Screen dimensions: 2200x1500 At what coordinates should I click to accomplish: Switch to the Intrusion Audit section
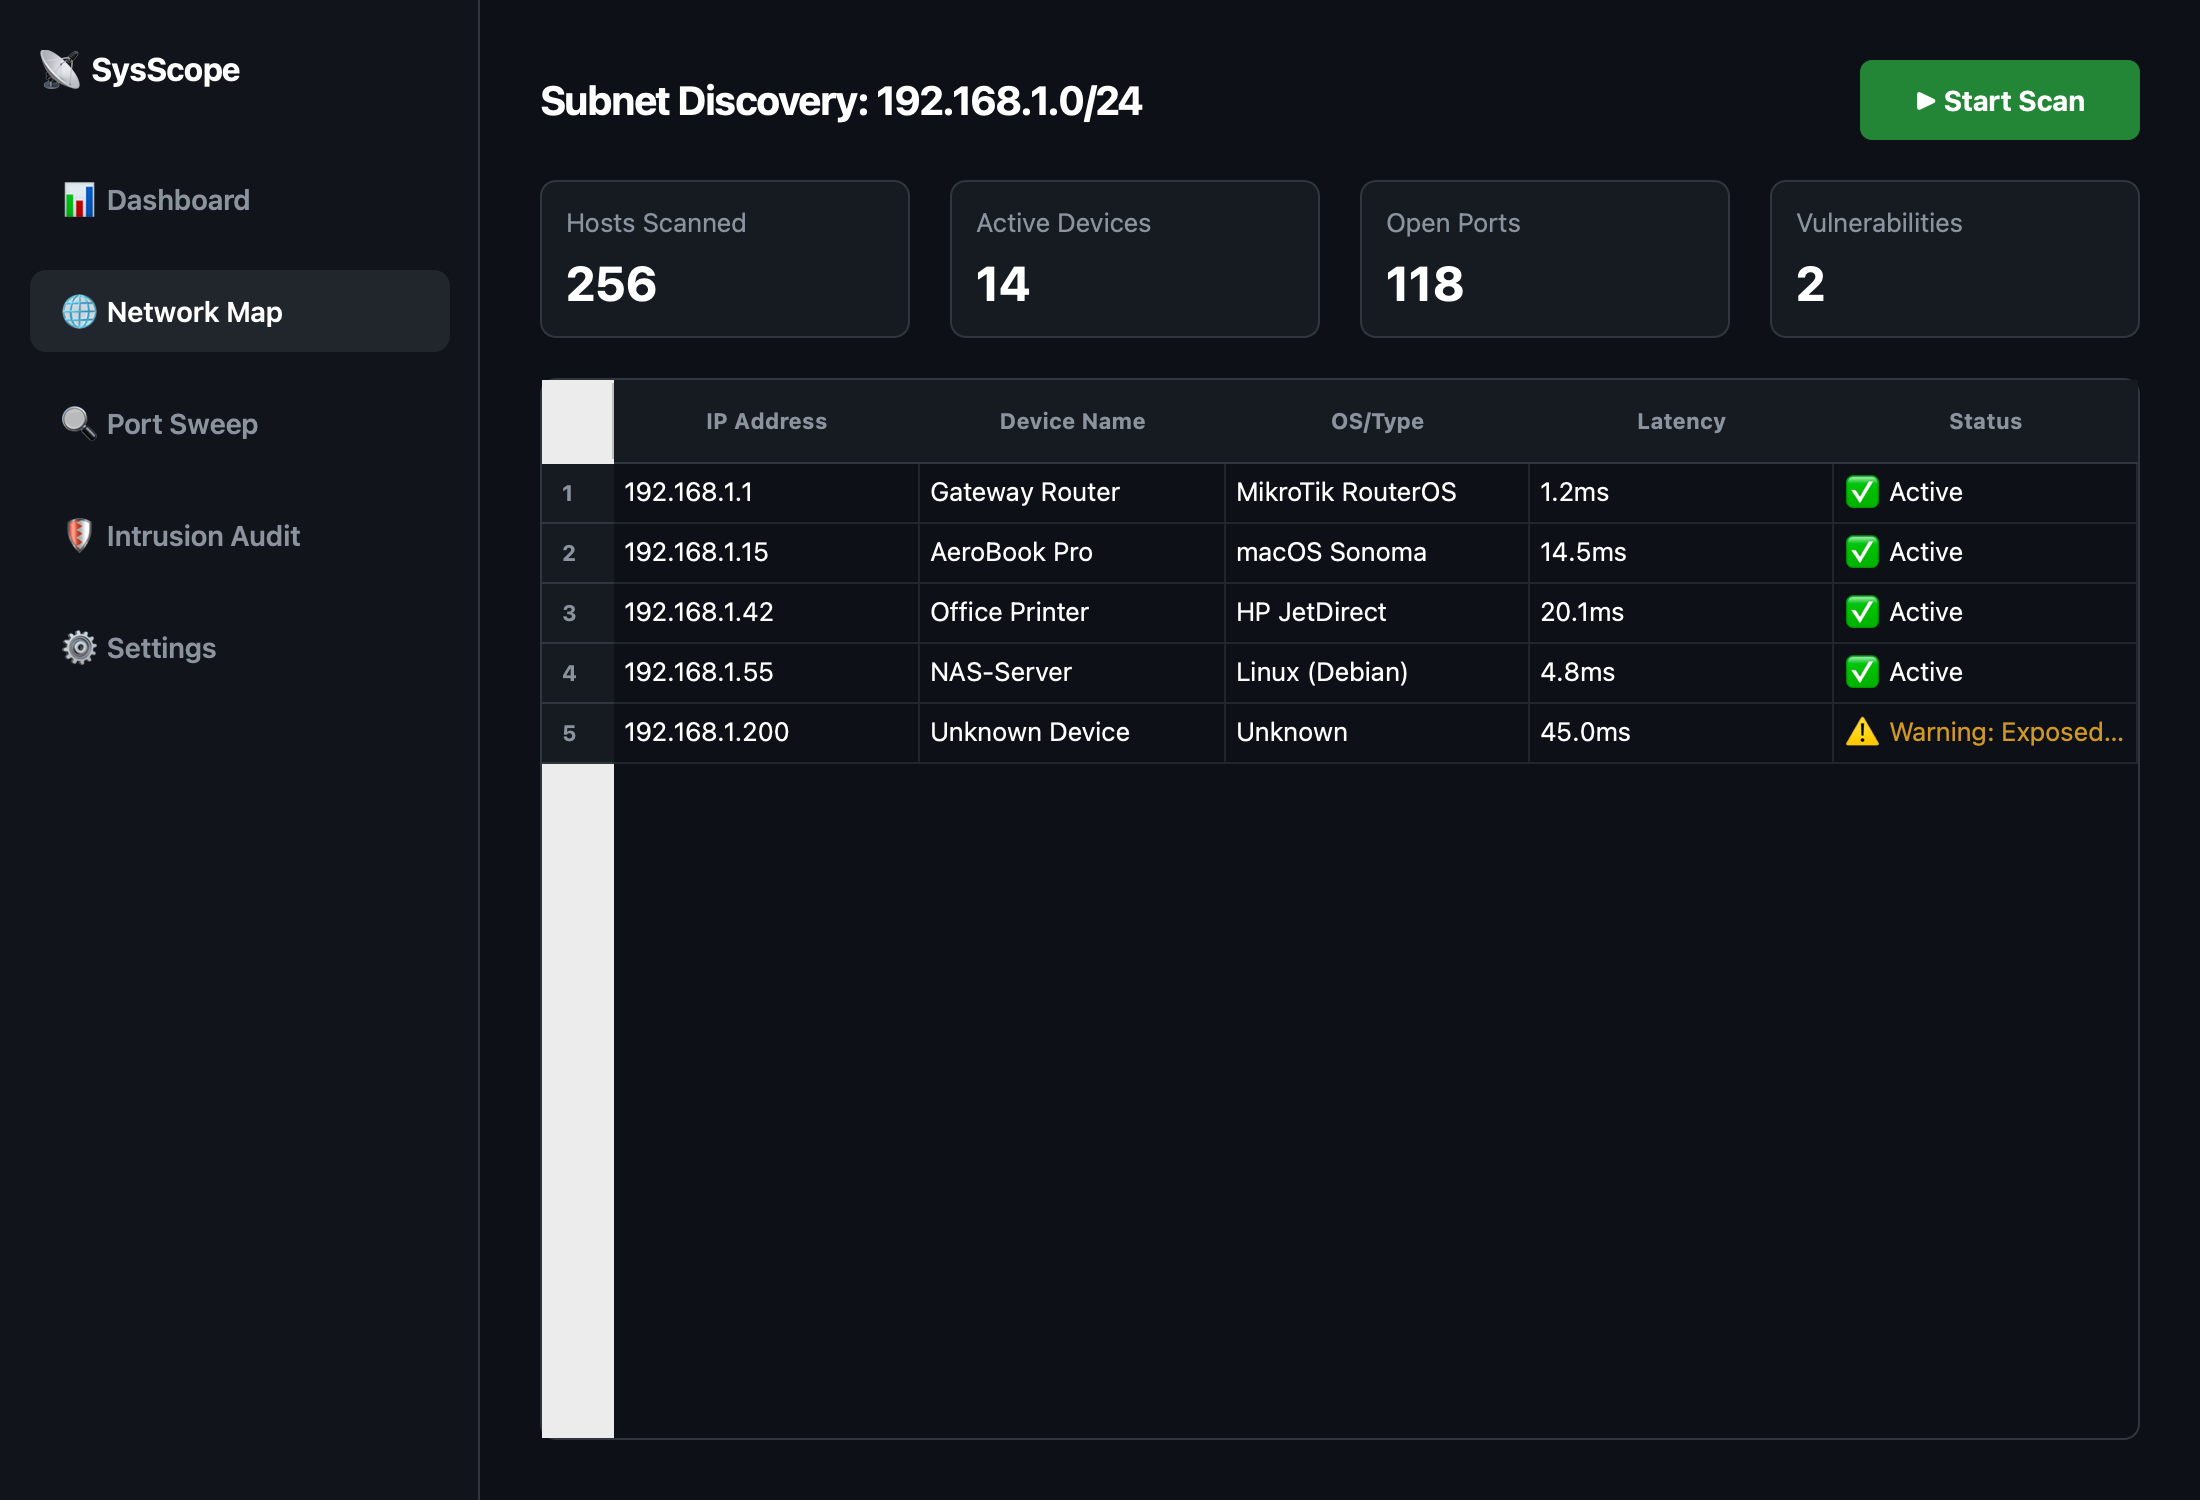click(203, 536)
